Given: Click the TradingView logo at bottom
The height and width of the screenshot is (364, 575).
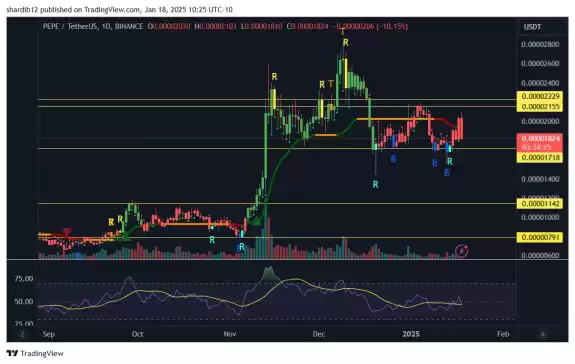Looking at the screenshot, I should (x=35, y=353).
